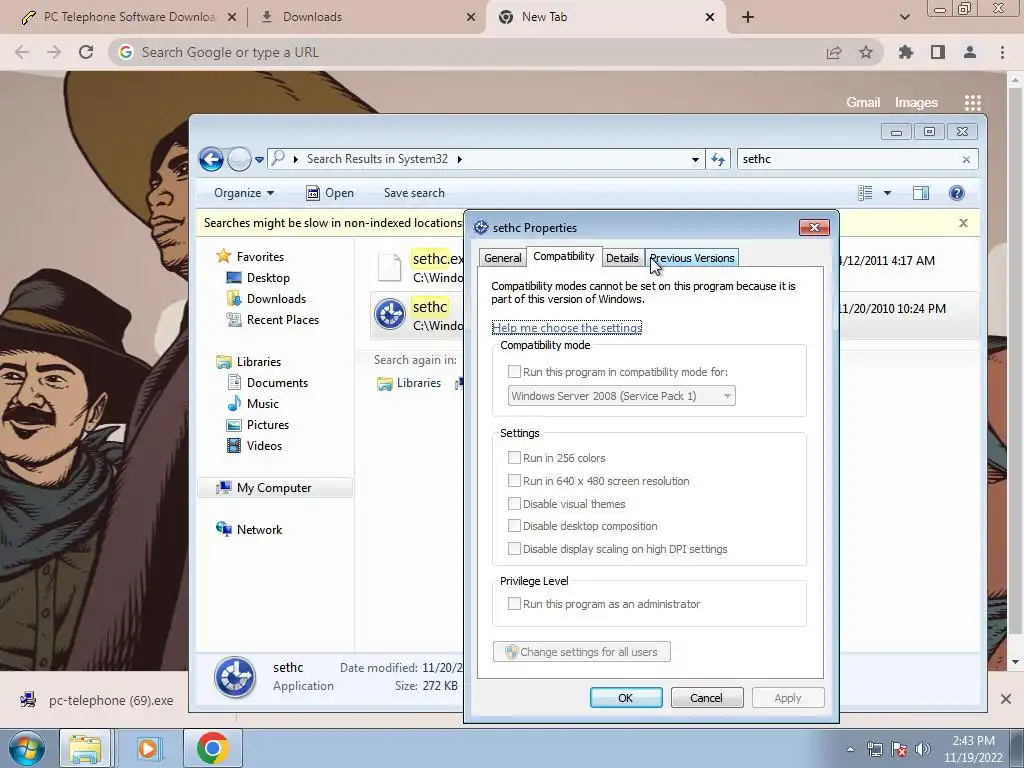The image size is (1024, 768).
Task: Click the change view icon in Explorer
Action: (x=865, y=193)
